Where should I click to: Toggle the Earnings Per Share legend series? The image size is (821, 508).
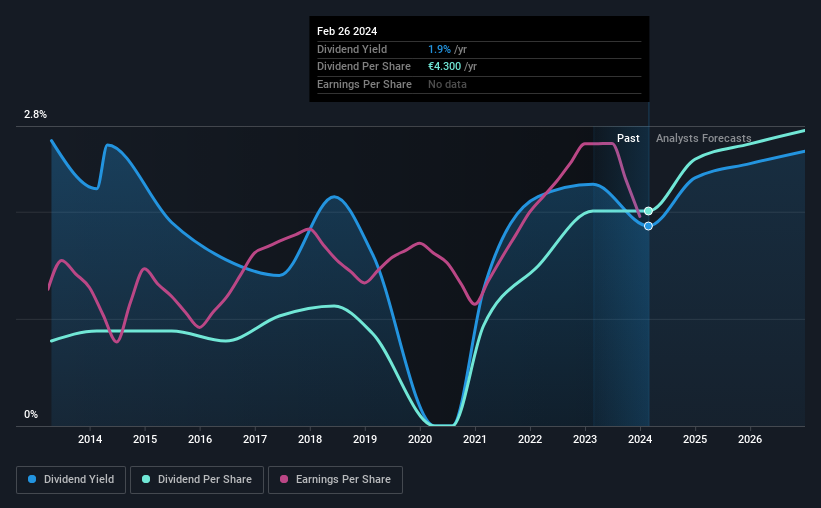tap(335, 480)
